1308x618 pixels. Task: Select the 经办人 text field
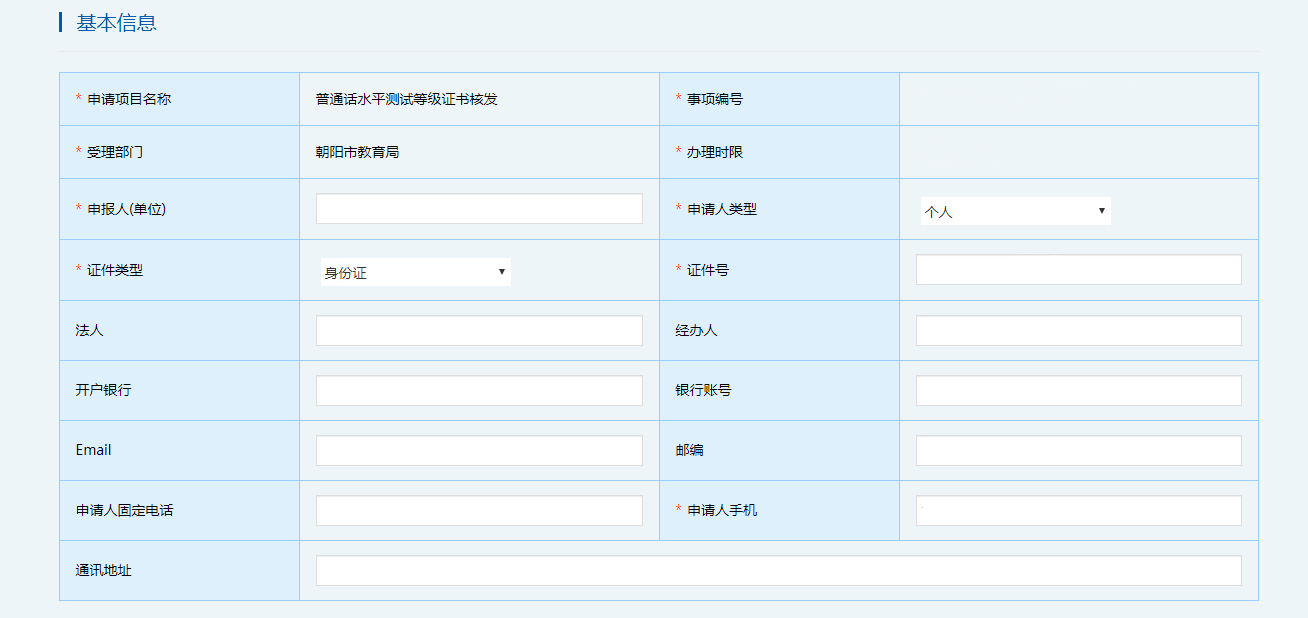pyautogui.click(x=1078, y=331)
